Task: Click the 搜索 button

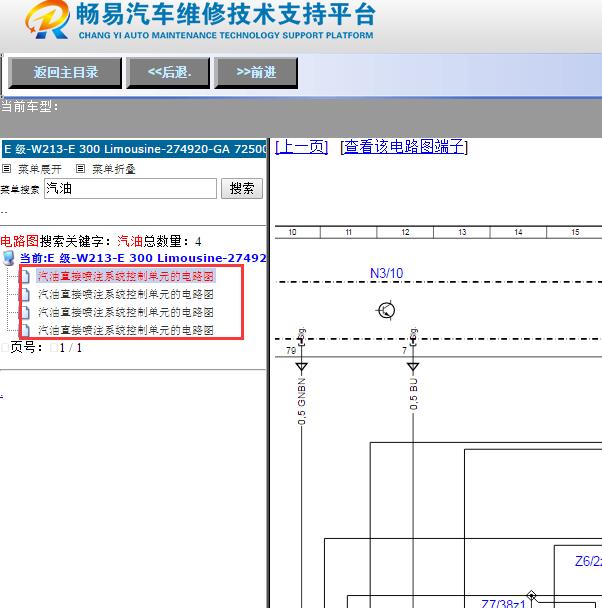Action: point(242,188)
